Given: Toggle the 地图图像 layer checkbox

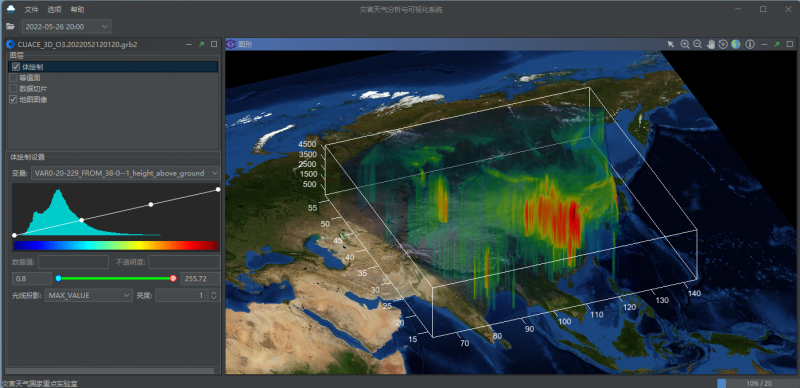Looking at the screenshot, I should click(13, 100).
